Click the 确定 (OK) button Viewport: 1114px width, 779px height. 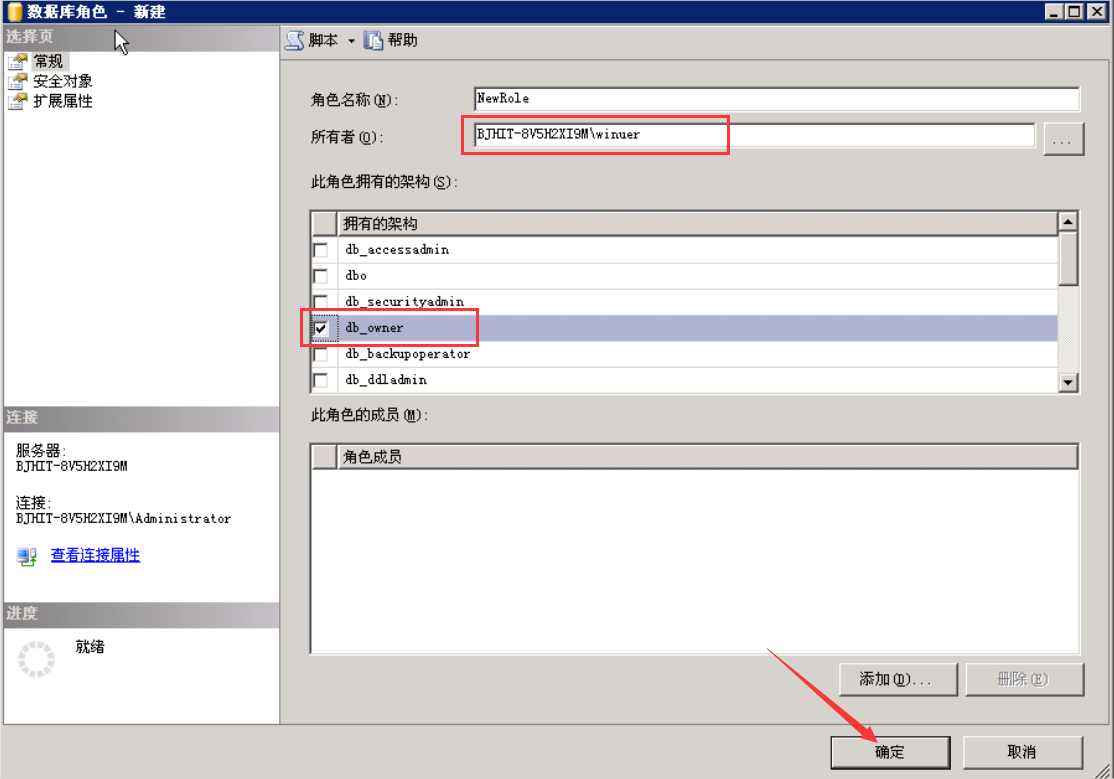point(890,752)
